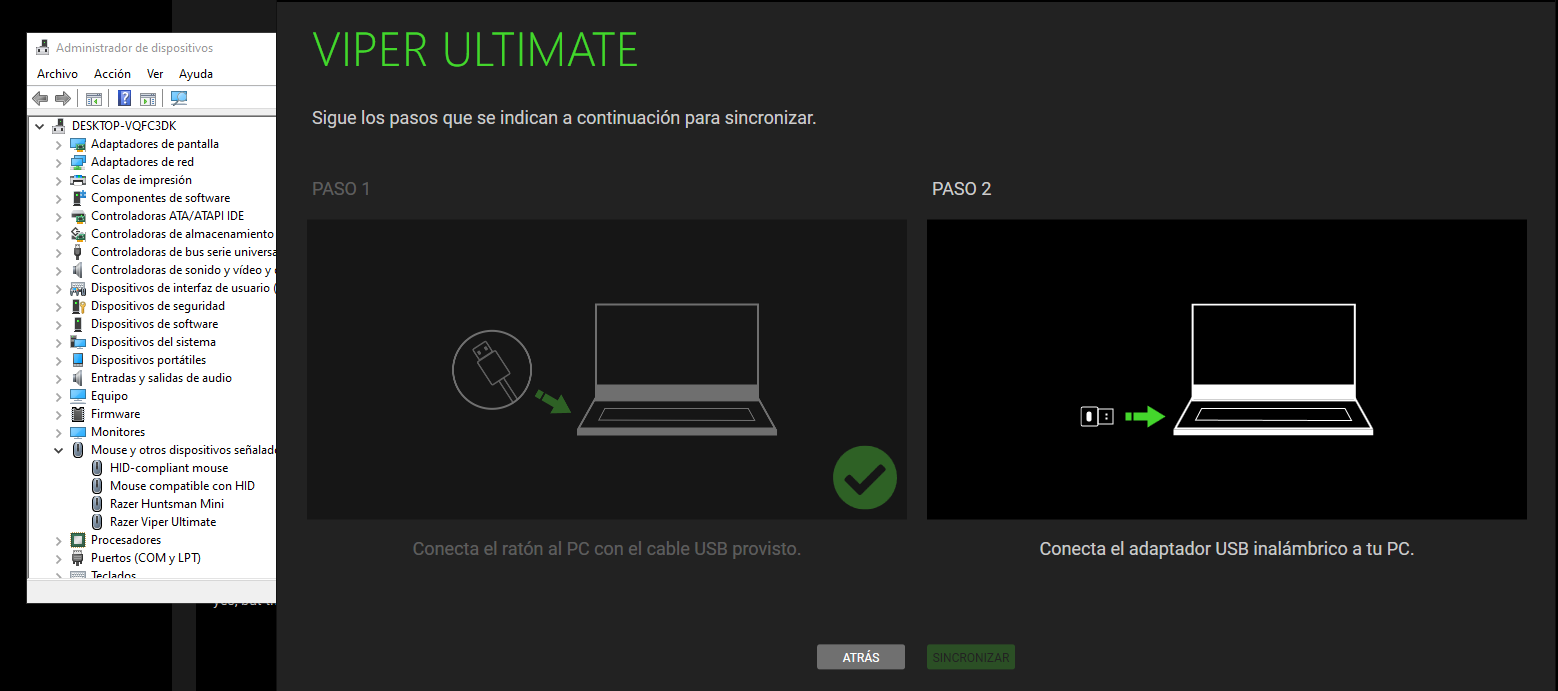
Task: Click the PASO 2 heading
Action: tap(962, 189)
